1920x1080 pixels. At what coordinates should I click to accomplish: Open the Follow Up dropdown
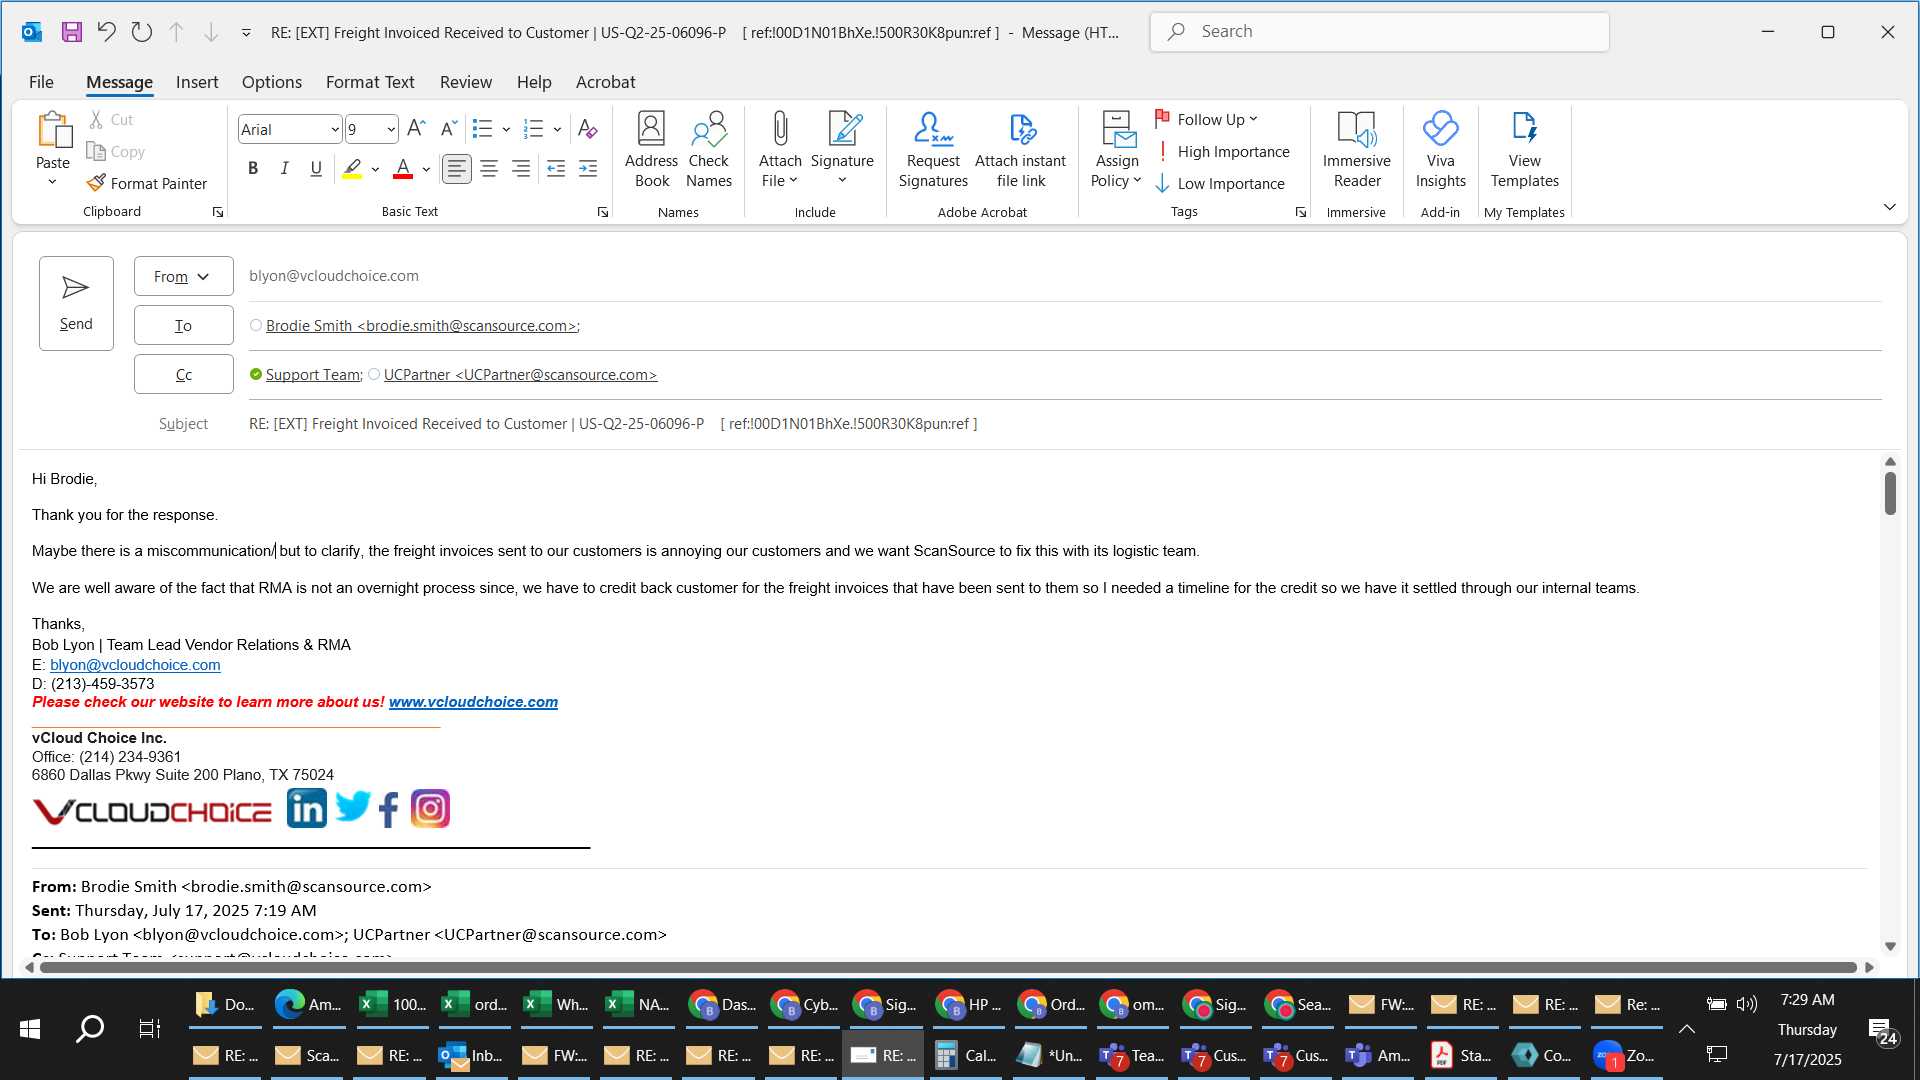[x=1207, y=119]
